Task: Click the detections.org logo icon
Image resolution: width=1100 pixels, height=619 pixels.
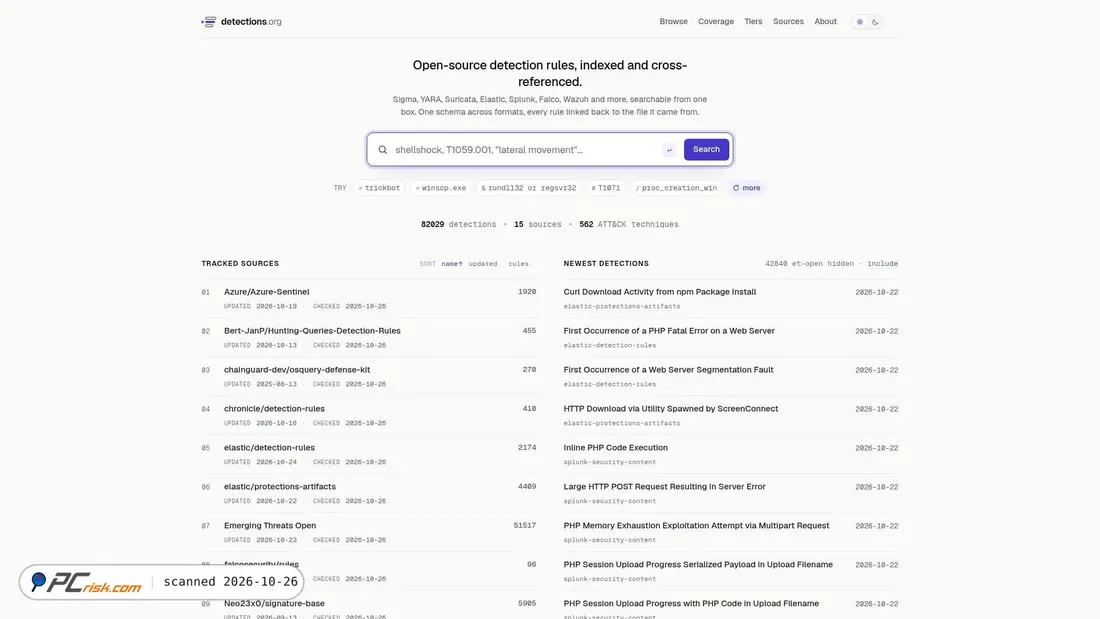Action: pos(208,22)
